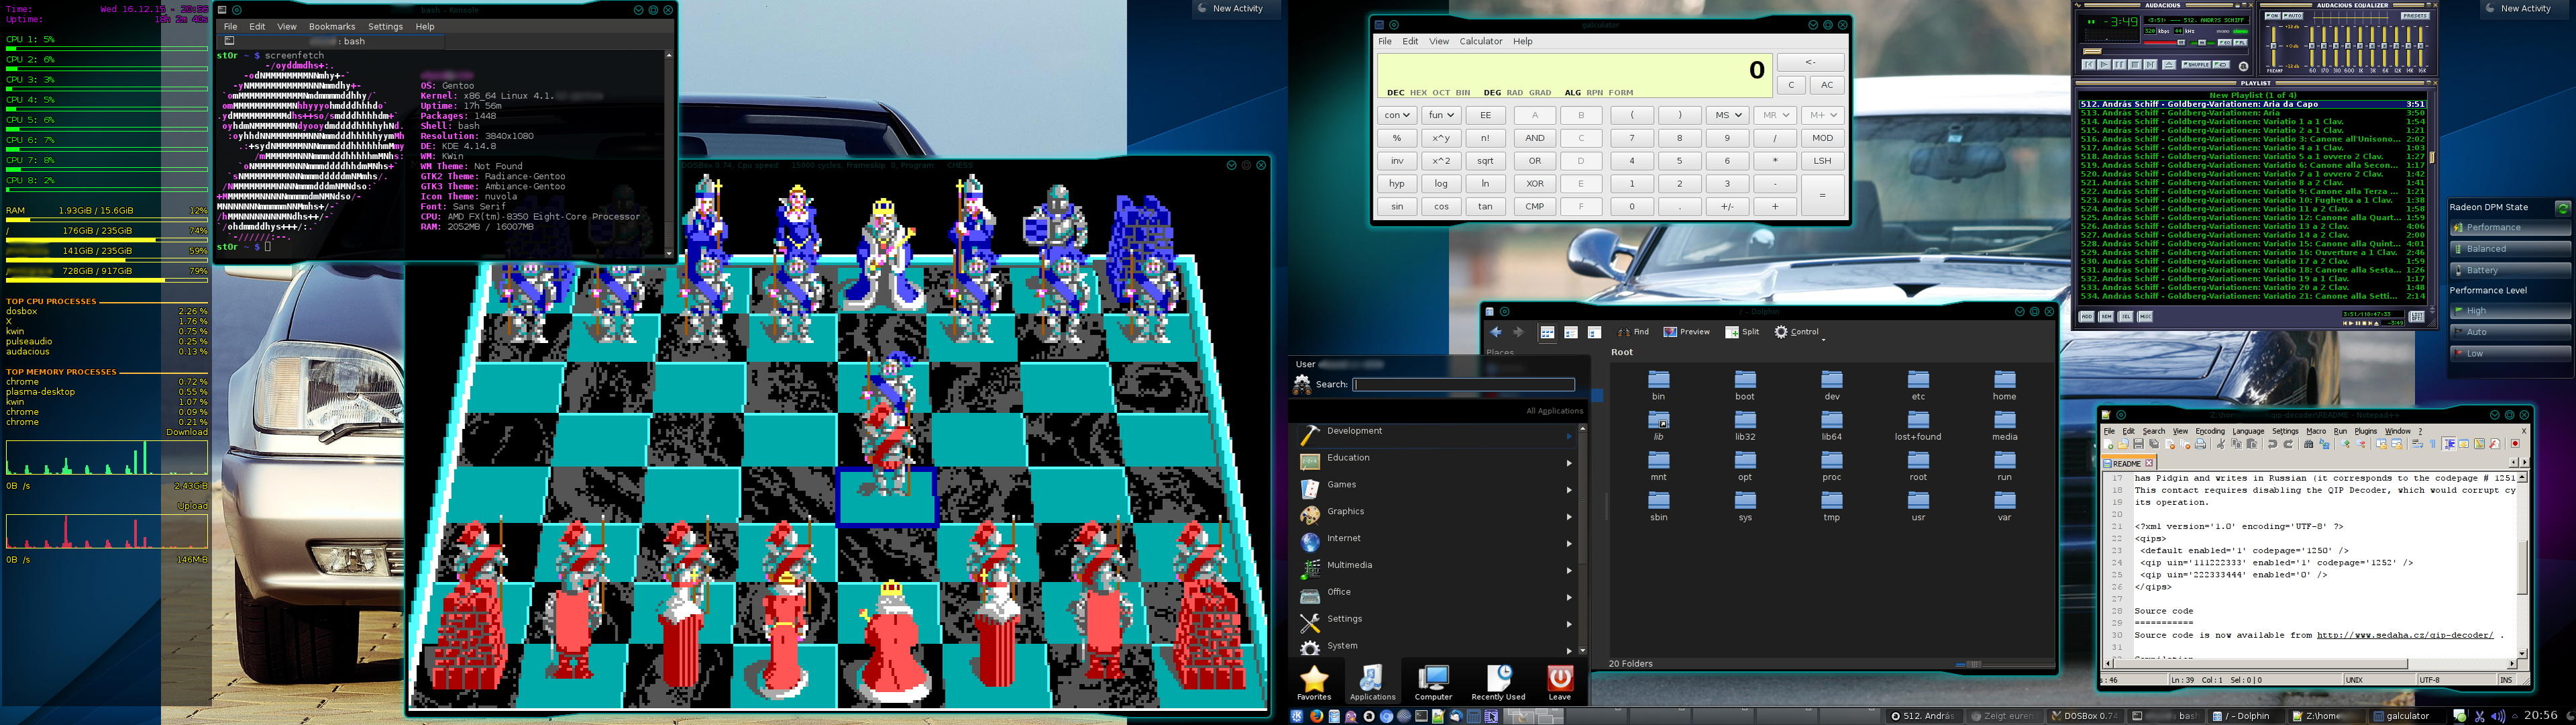The image size is (2576, 725).
Task: Toggle equalizer AUTO button in Audacious
Action: tap(2292, 16)
